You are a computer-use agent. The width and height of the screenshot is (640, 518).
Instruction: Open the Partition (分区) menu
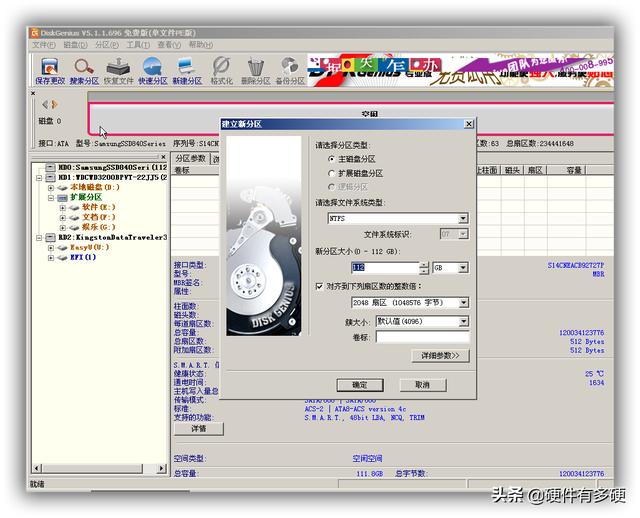pos(107,45)
